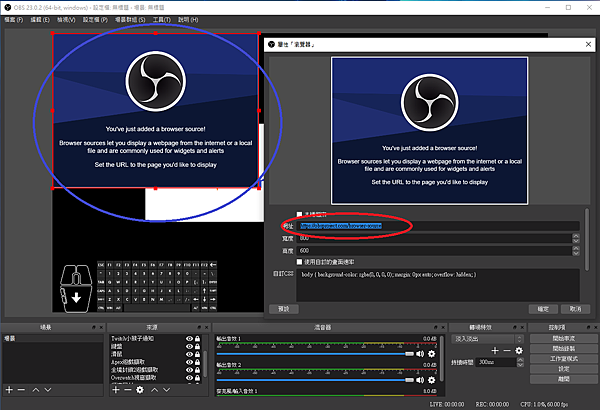Add a new source with the Sources plus icon
The width and height of the screenshot is (600, 410).
point(116,390)
